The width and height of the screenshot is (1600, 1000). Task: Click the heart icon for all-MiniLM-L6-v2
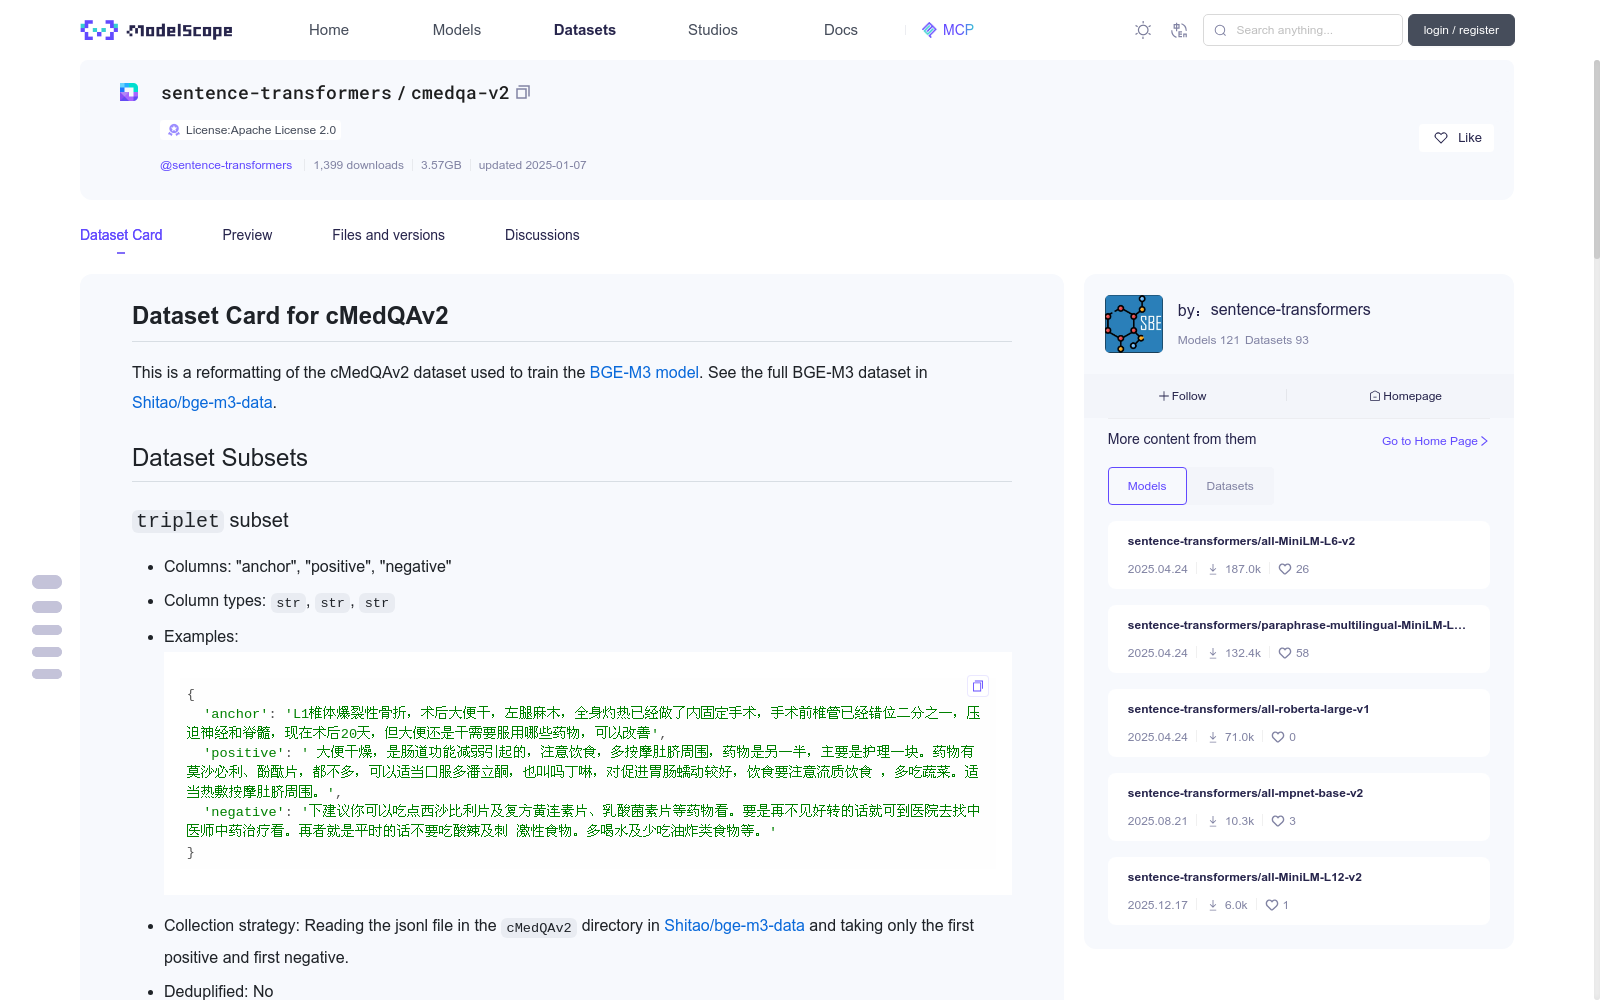pyautogui.click(x=1285, y=569)
